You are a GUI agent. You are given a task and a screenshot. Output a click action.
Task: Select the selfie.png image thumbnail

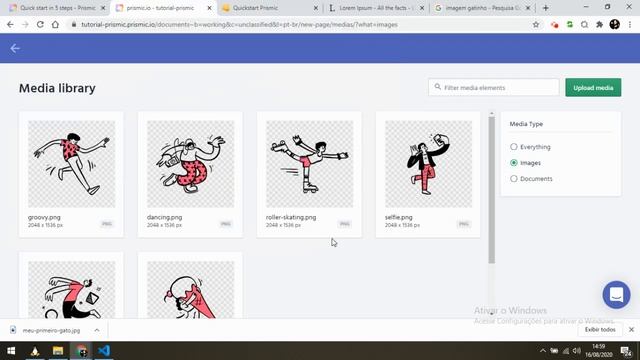pos(428,164)
